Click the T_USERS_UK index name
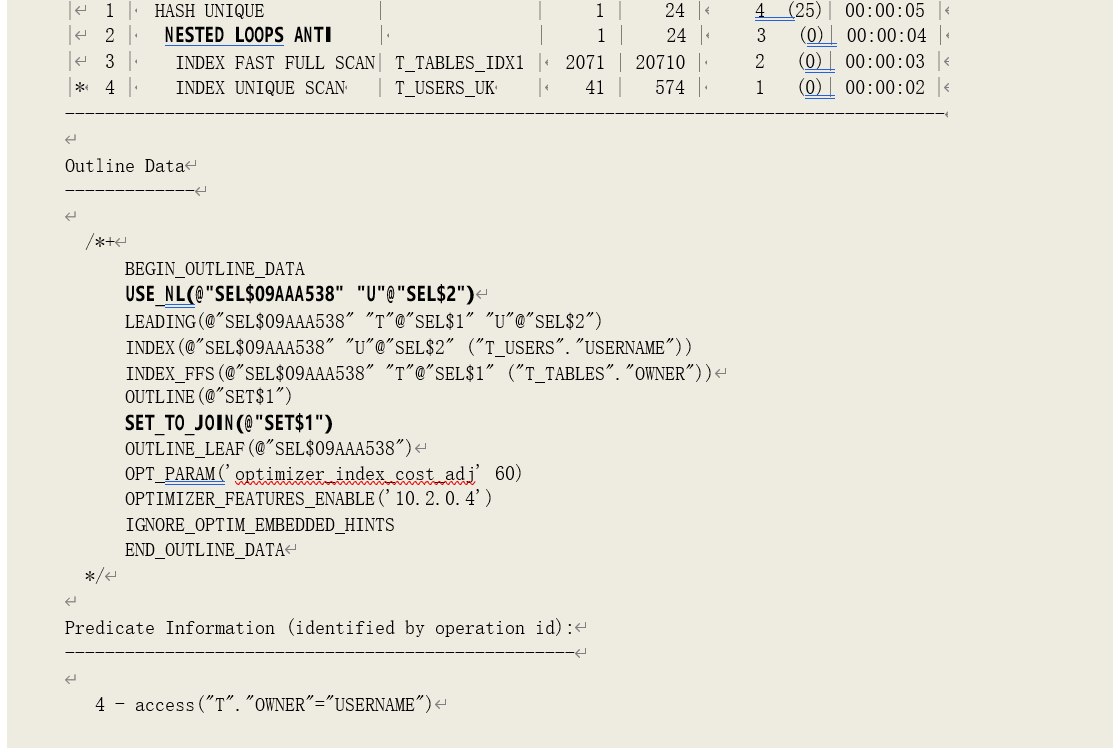This screenshot has height=748, width=1113. [445, 88]
